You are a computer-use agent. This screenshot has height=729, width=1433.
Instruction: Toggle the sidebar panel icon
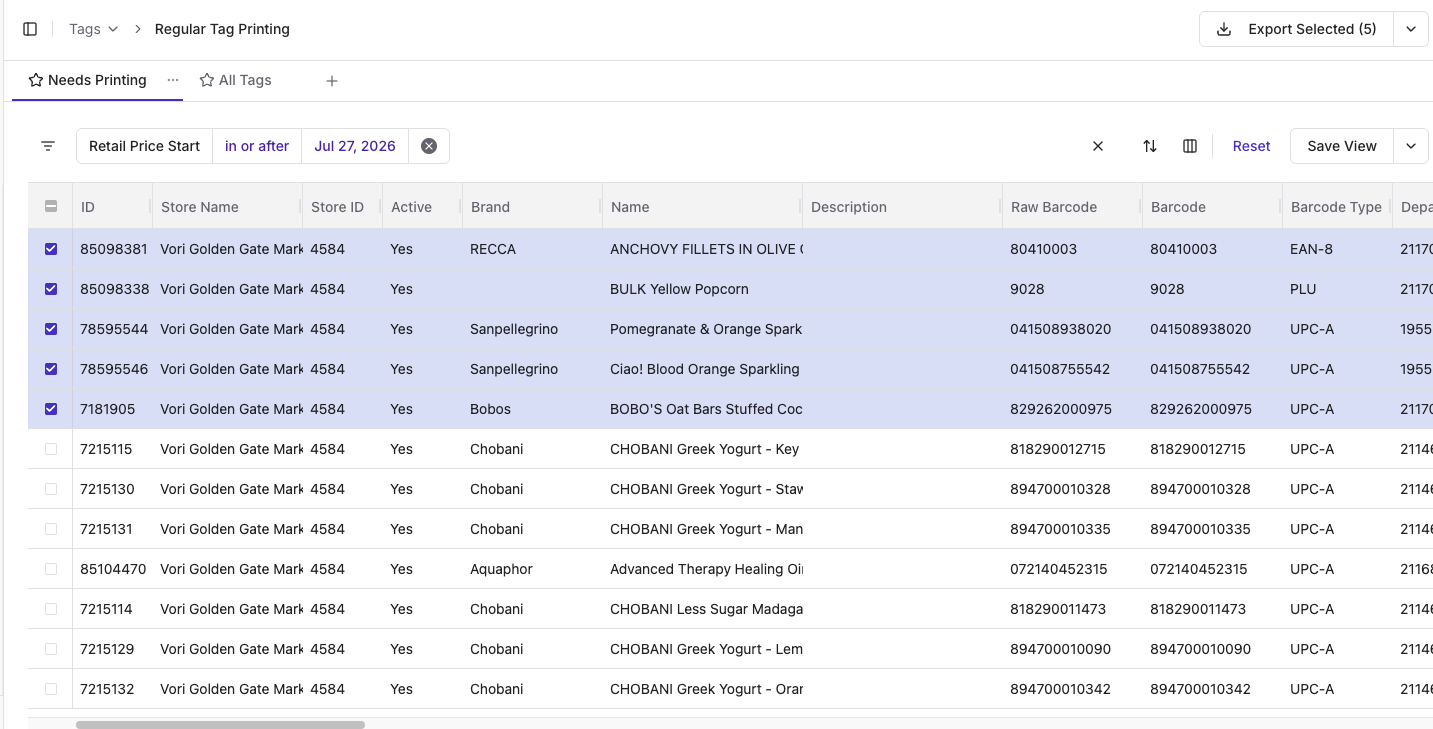30,29
